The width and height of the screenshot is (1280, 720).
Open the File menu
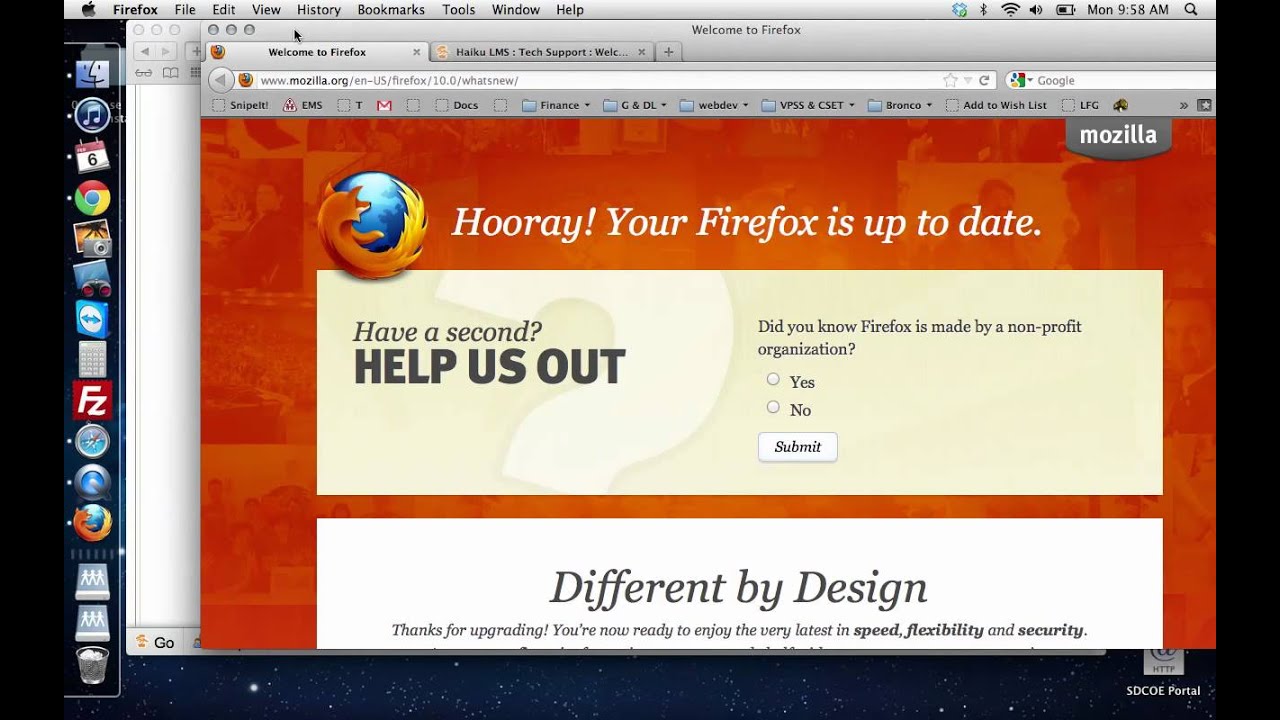[x=184, y=9]
